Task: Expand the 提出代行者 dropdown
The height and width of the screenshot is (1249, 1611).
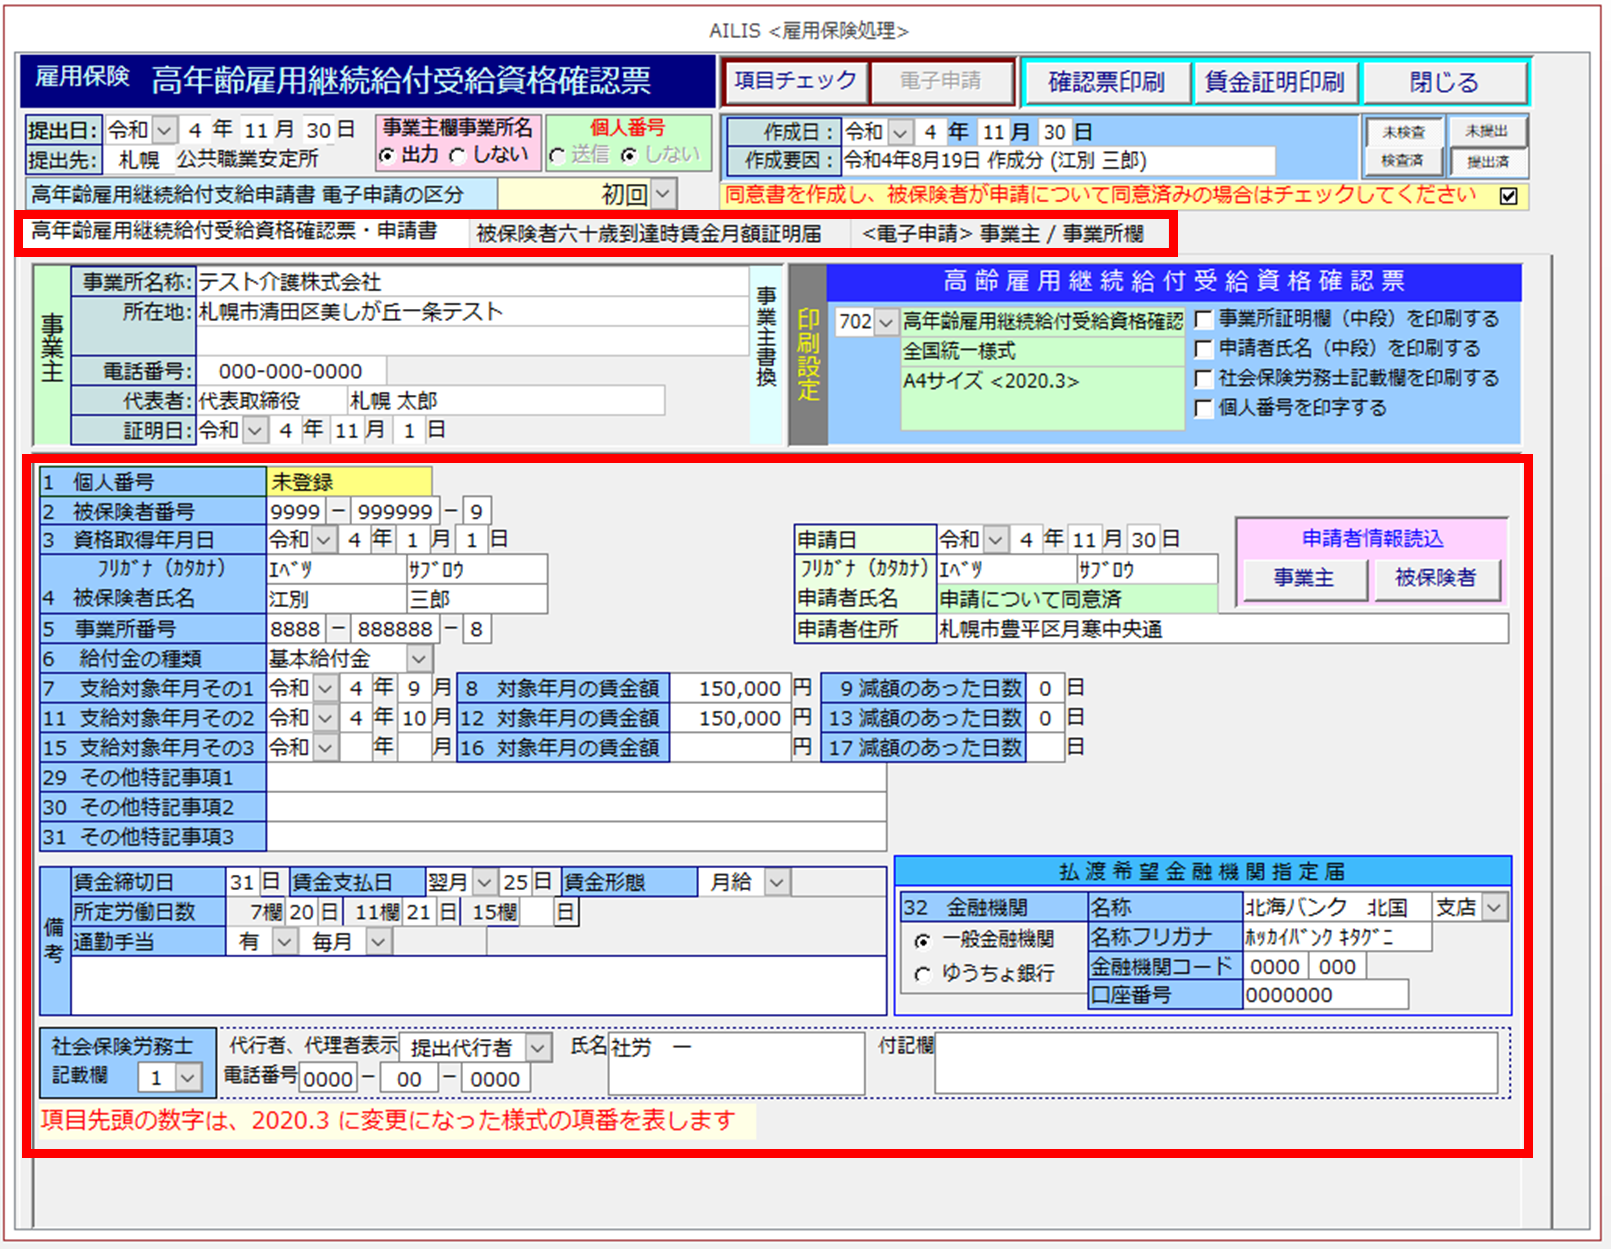Action: 538,1048
